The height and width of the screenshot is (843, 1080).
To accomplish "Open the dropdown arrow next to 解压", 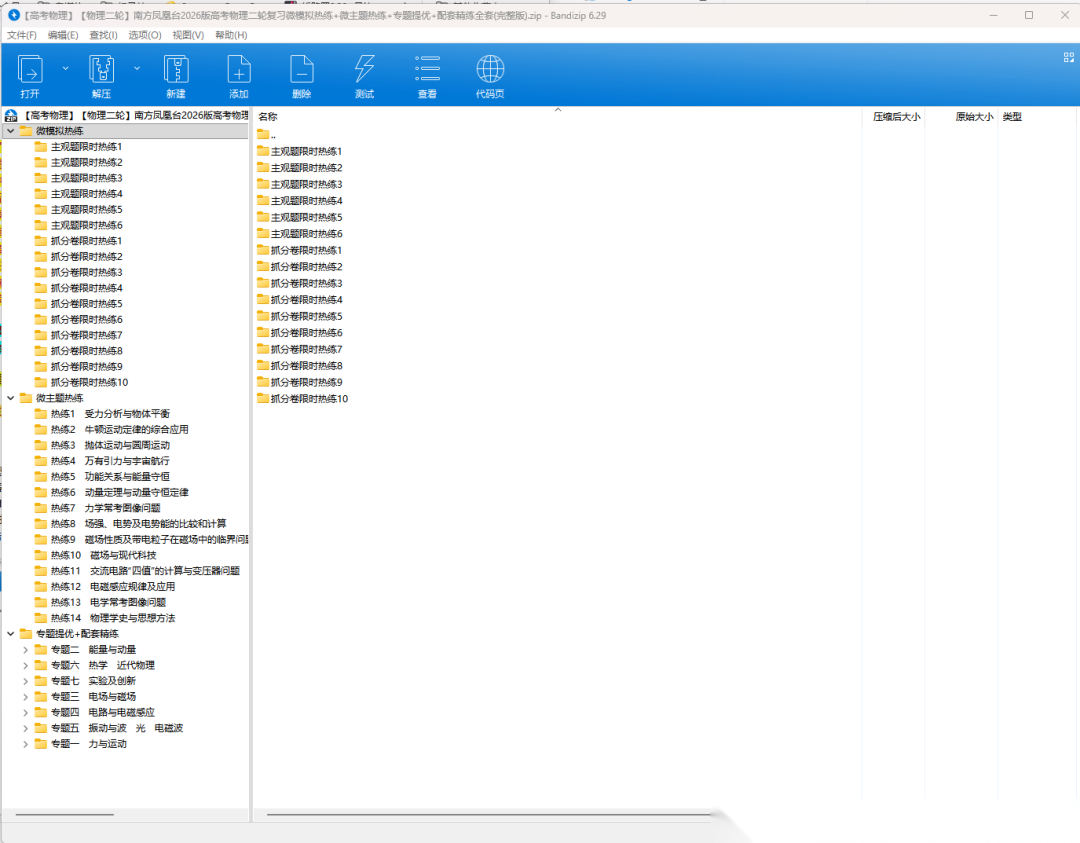I will [137, 68].
